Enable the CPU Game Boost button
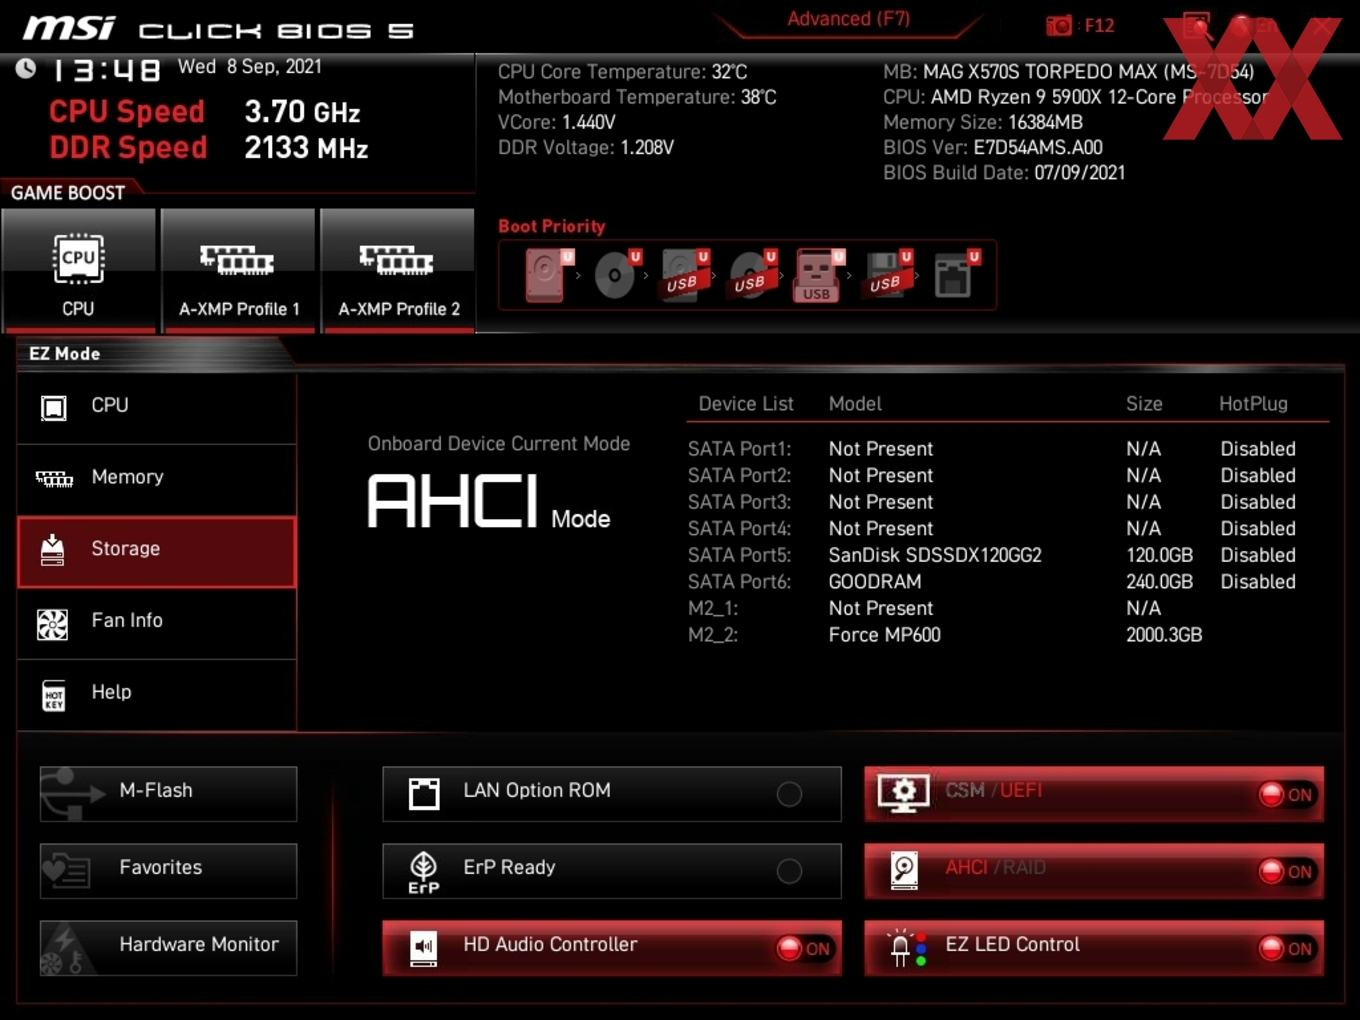1360x1020 pixels. [79, 270]
